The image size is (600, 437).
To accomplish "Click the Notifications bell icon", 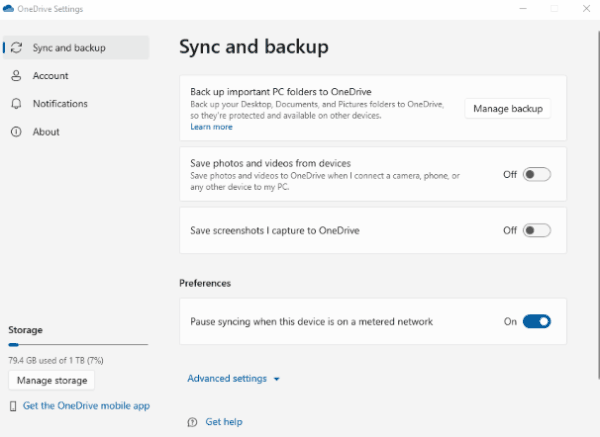I will (16, 104).
